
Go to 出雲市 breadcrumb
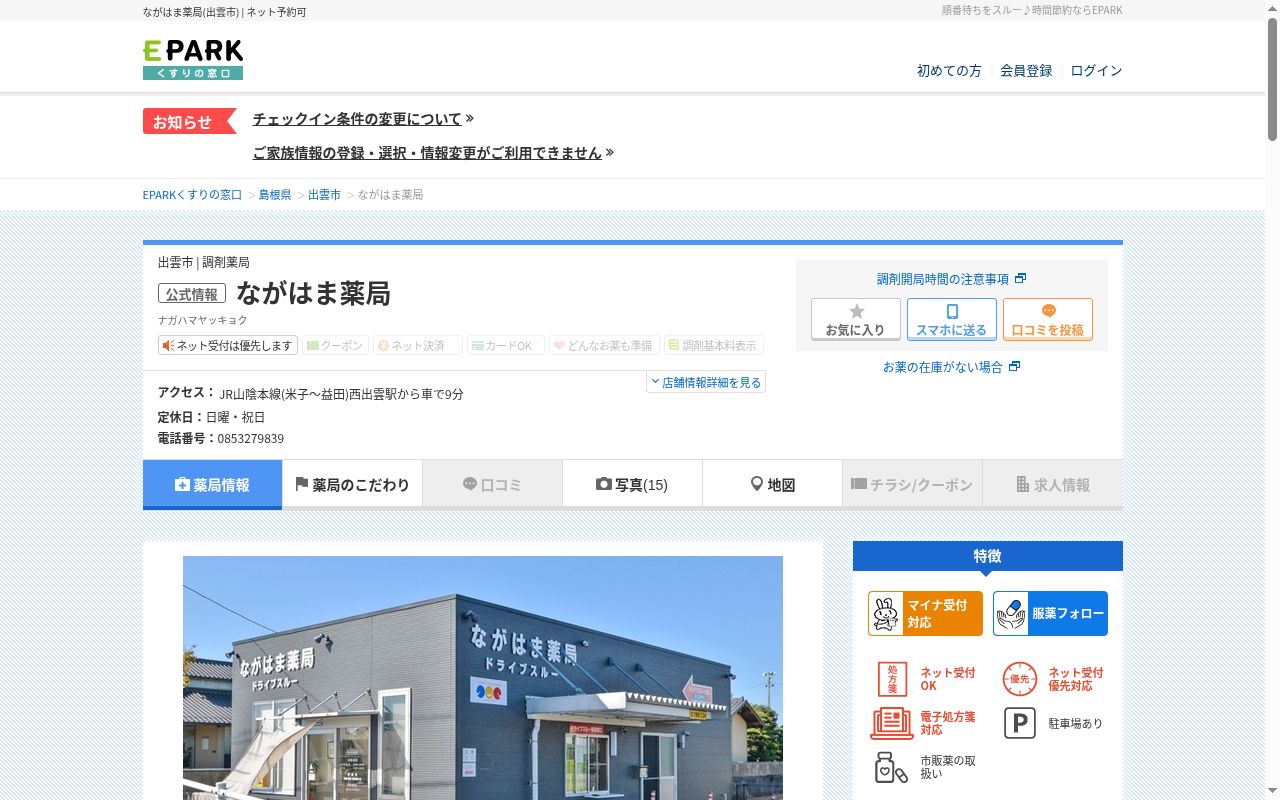pyautogui.click(x=324, y=195)
